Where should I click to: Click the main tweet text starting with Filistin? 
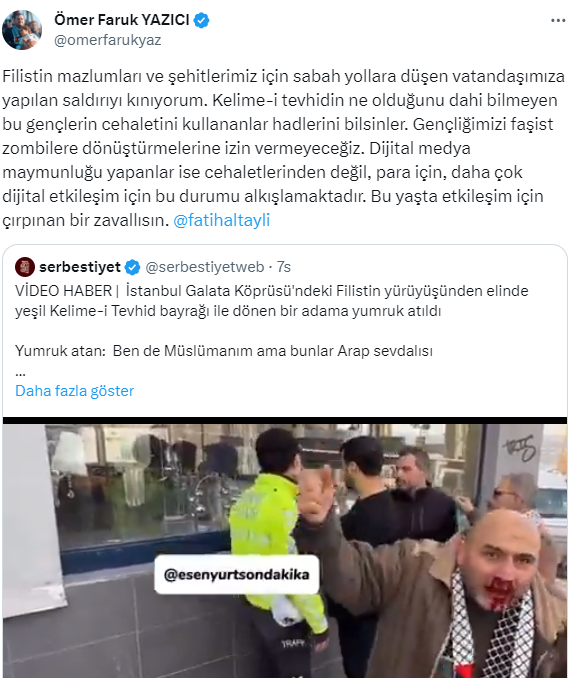click(283, 148)
